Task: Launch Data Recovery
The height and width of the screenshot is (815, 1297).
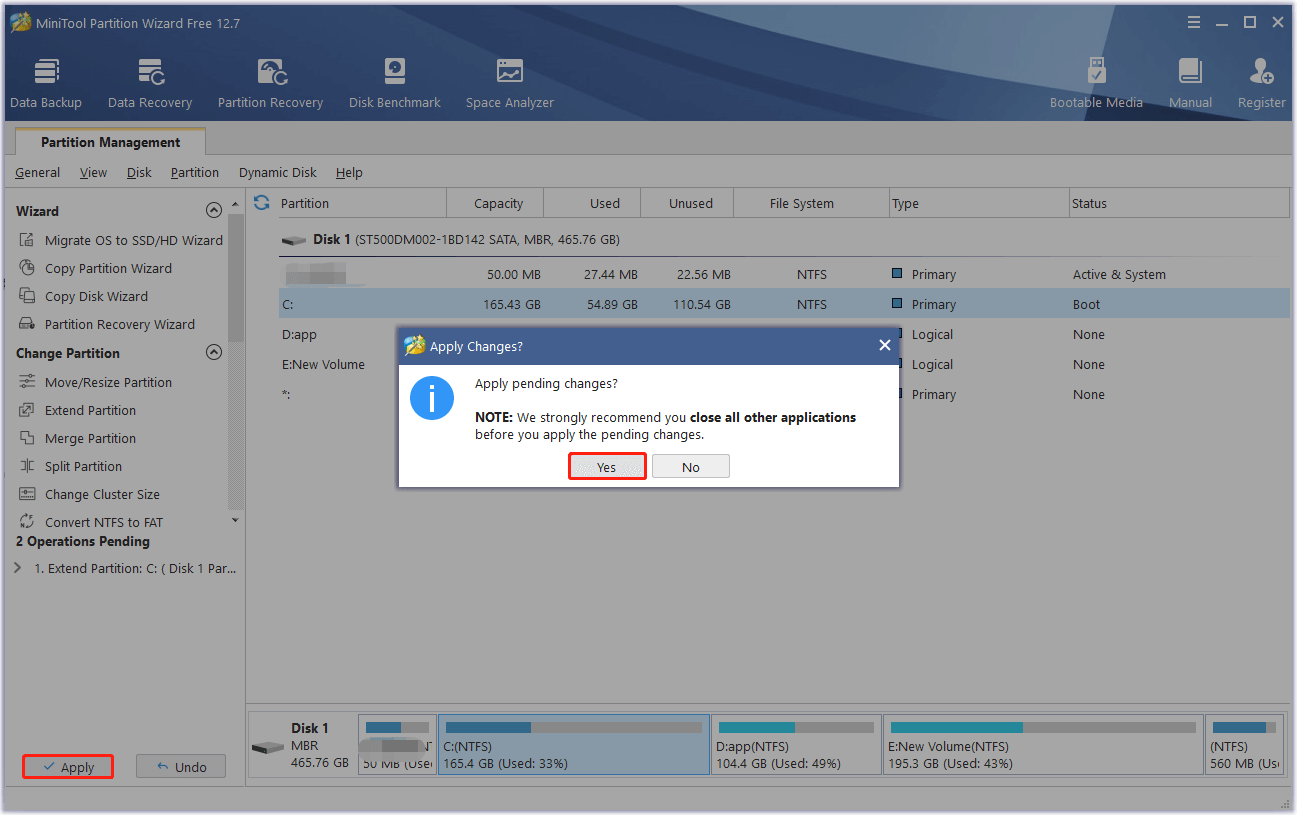Action: coord(149,80)
